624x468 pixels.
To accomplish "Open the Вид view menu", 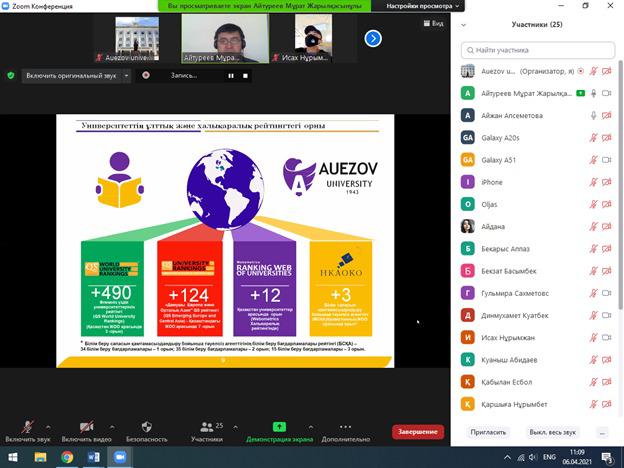I will tap(434, 23).
